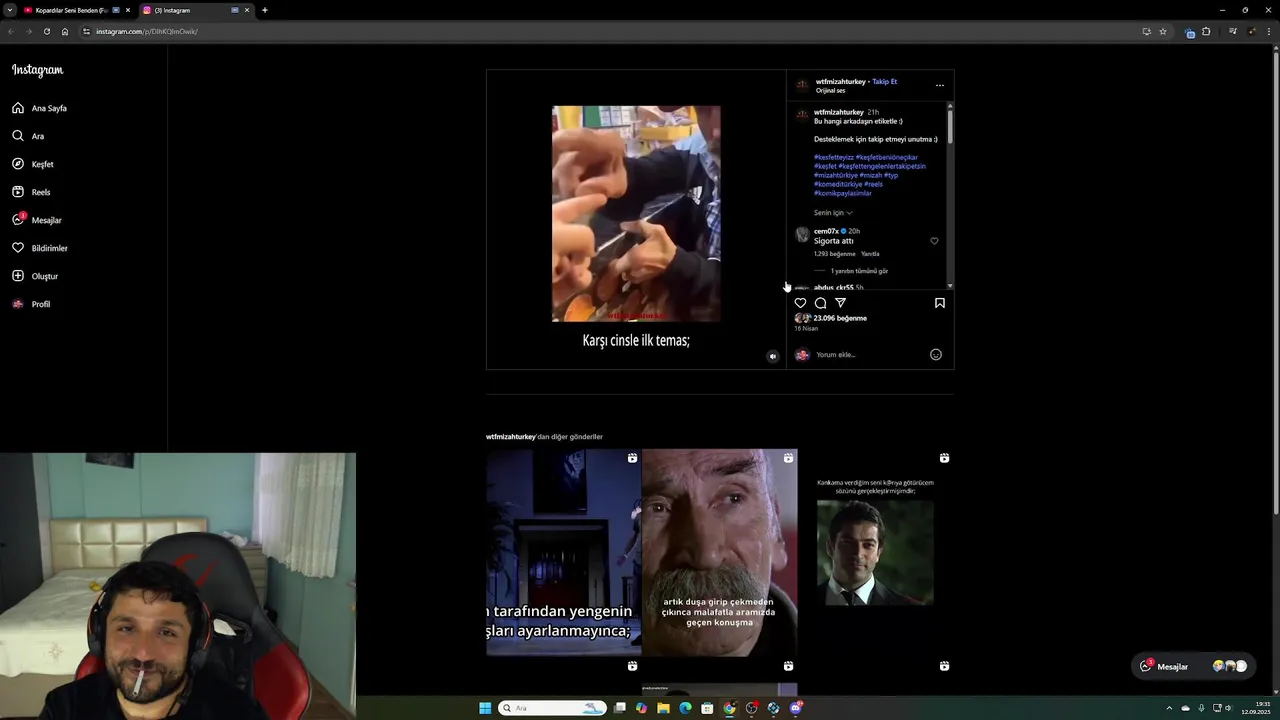Open the wtfmizahturkey username in the post header
The height and width of the screenshot is (720, 1280).
[x=841, y=82]
